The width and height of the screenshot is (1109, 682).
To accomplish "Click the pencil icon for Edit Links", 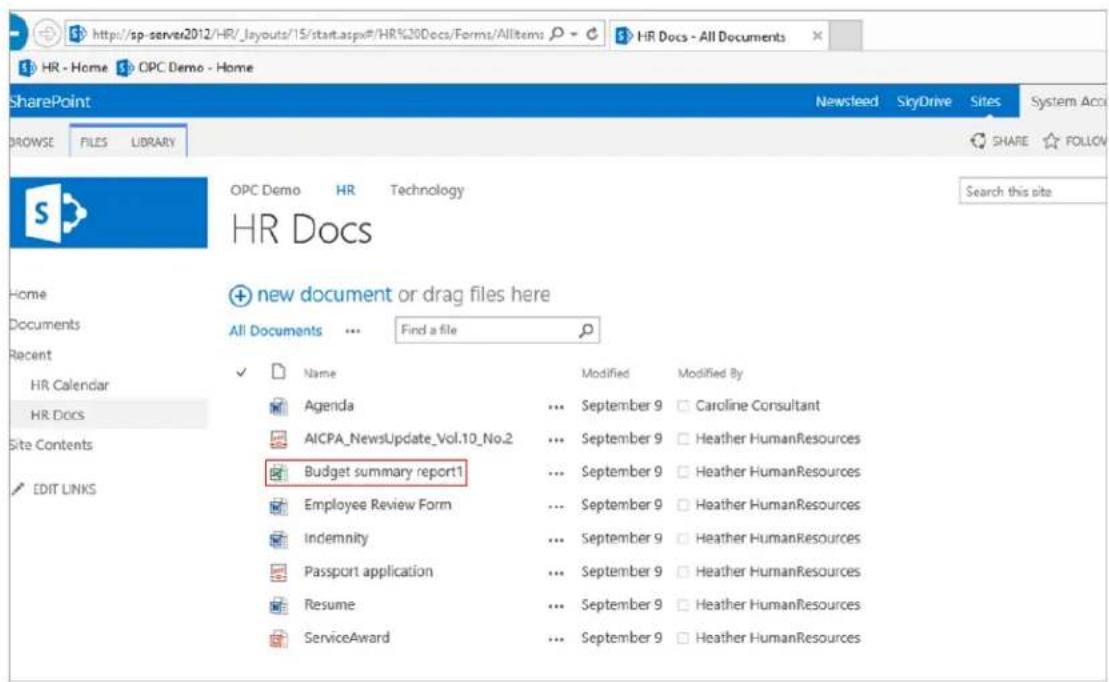I will coord(18,489).
